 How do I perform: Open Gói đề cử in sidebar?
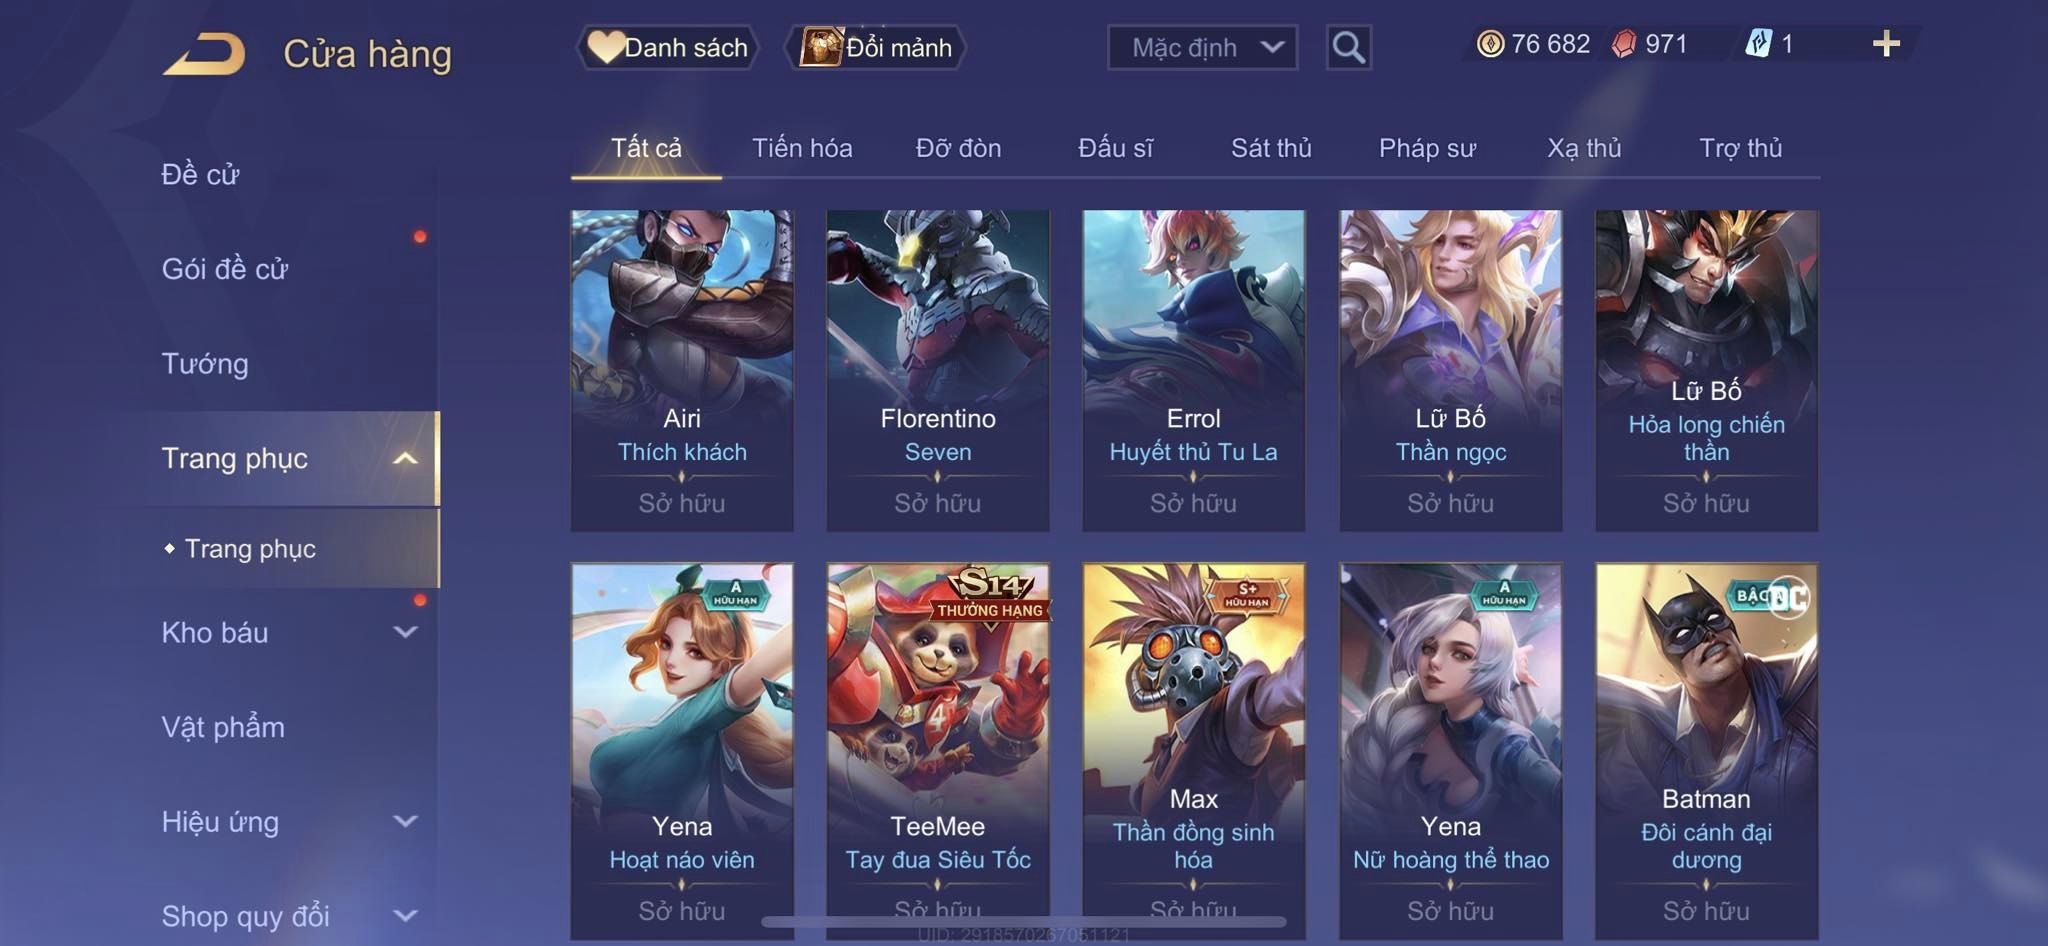point(225,269)
